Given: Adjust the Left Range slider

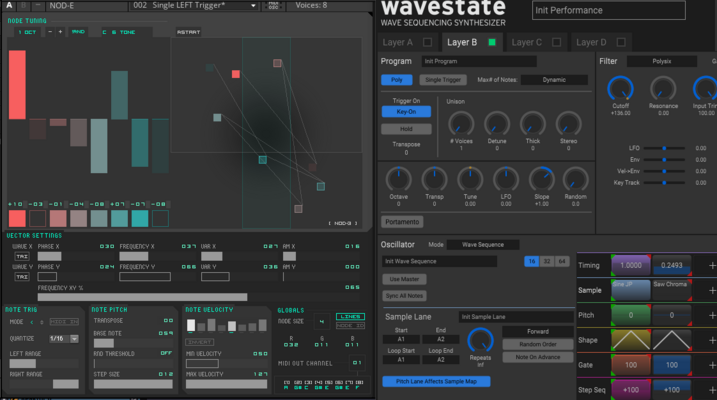Looking at the screenshot, I should coord(44,363).
